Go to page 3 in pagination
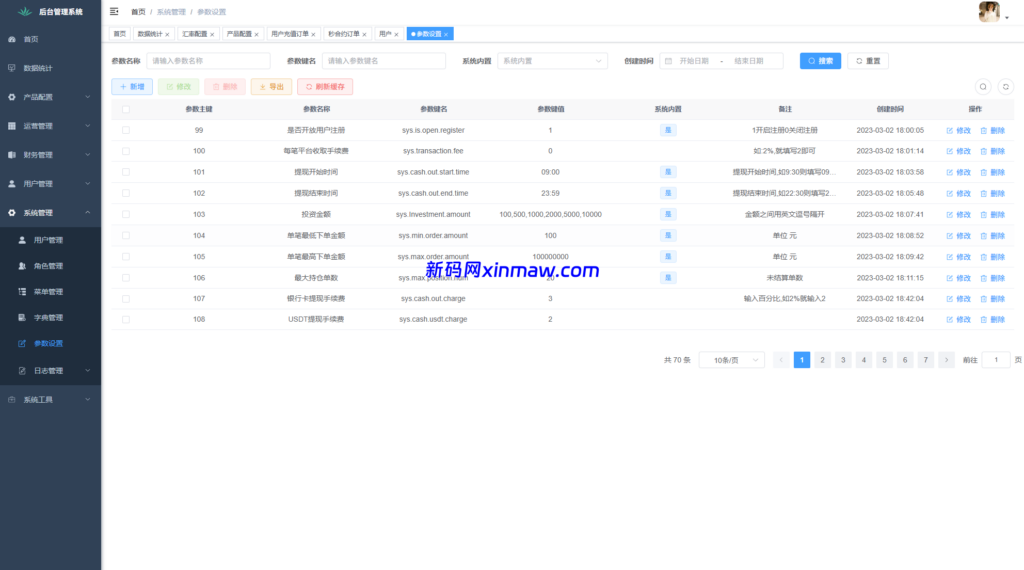The image size is (1024, 570). (x=843, y=360)
